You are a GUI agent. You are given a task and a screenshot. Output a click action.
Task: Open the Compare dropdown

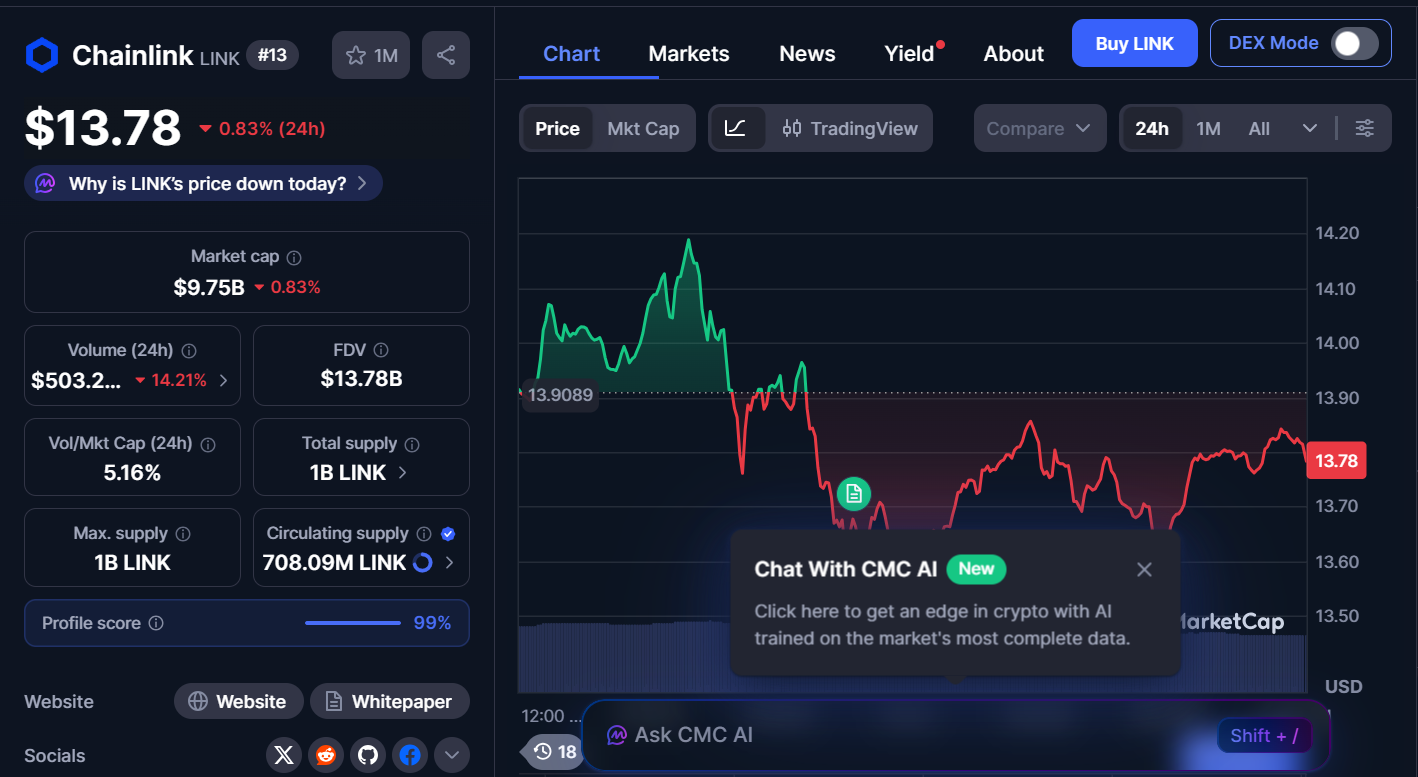pos(1040,128)
